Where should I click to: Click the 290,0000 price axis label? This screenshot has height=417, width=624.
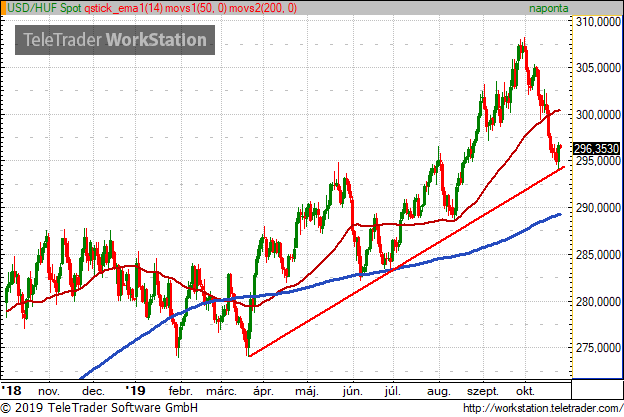pos(599,208)
